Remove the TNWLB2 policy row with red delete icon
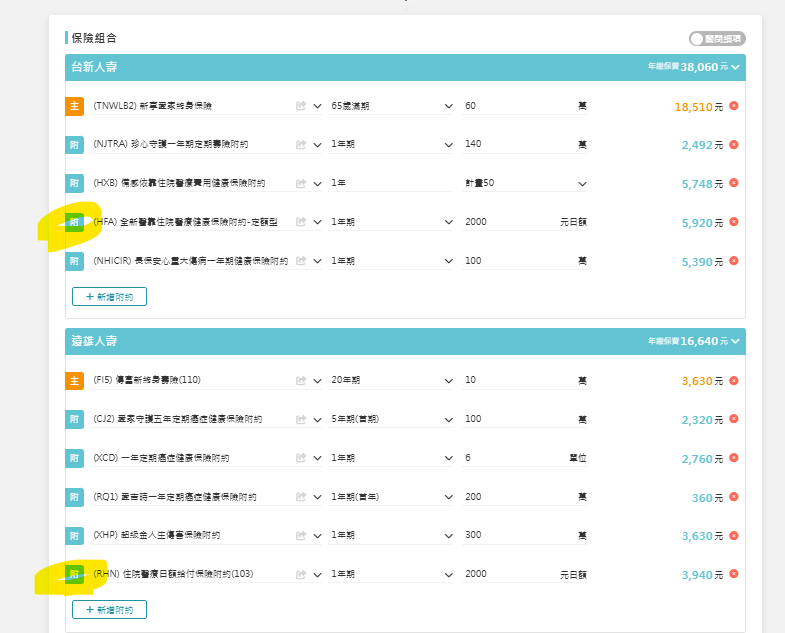 (x=733, y=105)
